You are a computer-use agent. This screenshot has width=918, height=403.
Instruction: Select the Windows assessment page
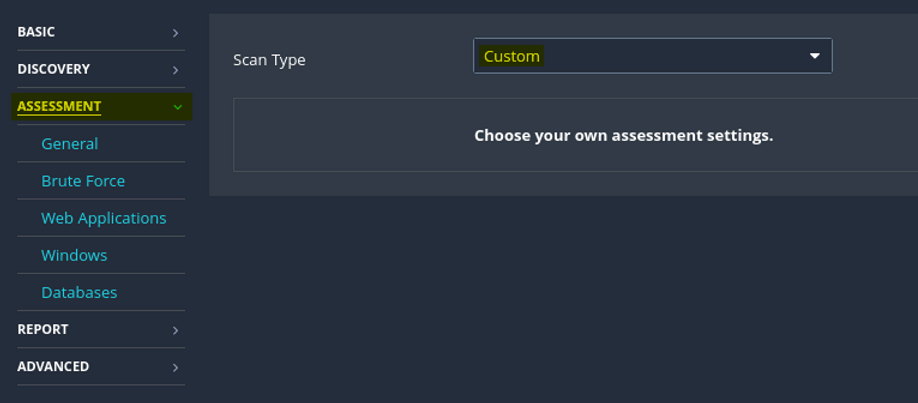(x=74, y=255)
